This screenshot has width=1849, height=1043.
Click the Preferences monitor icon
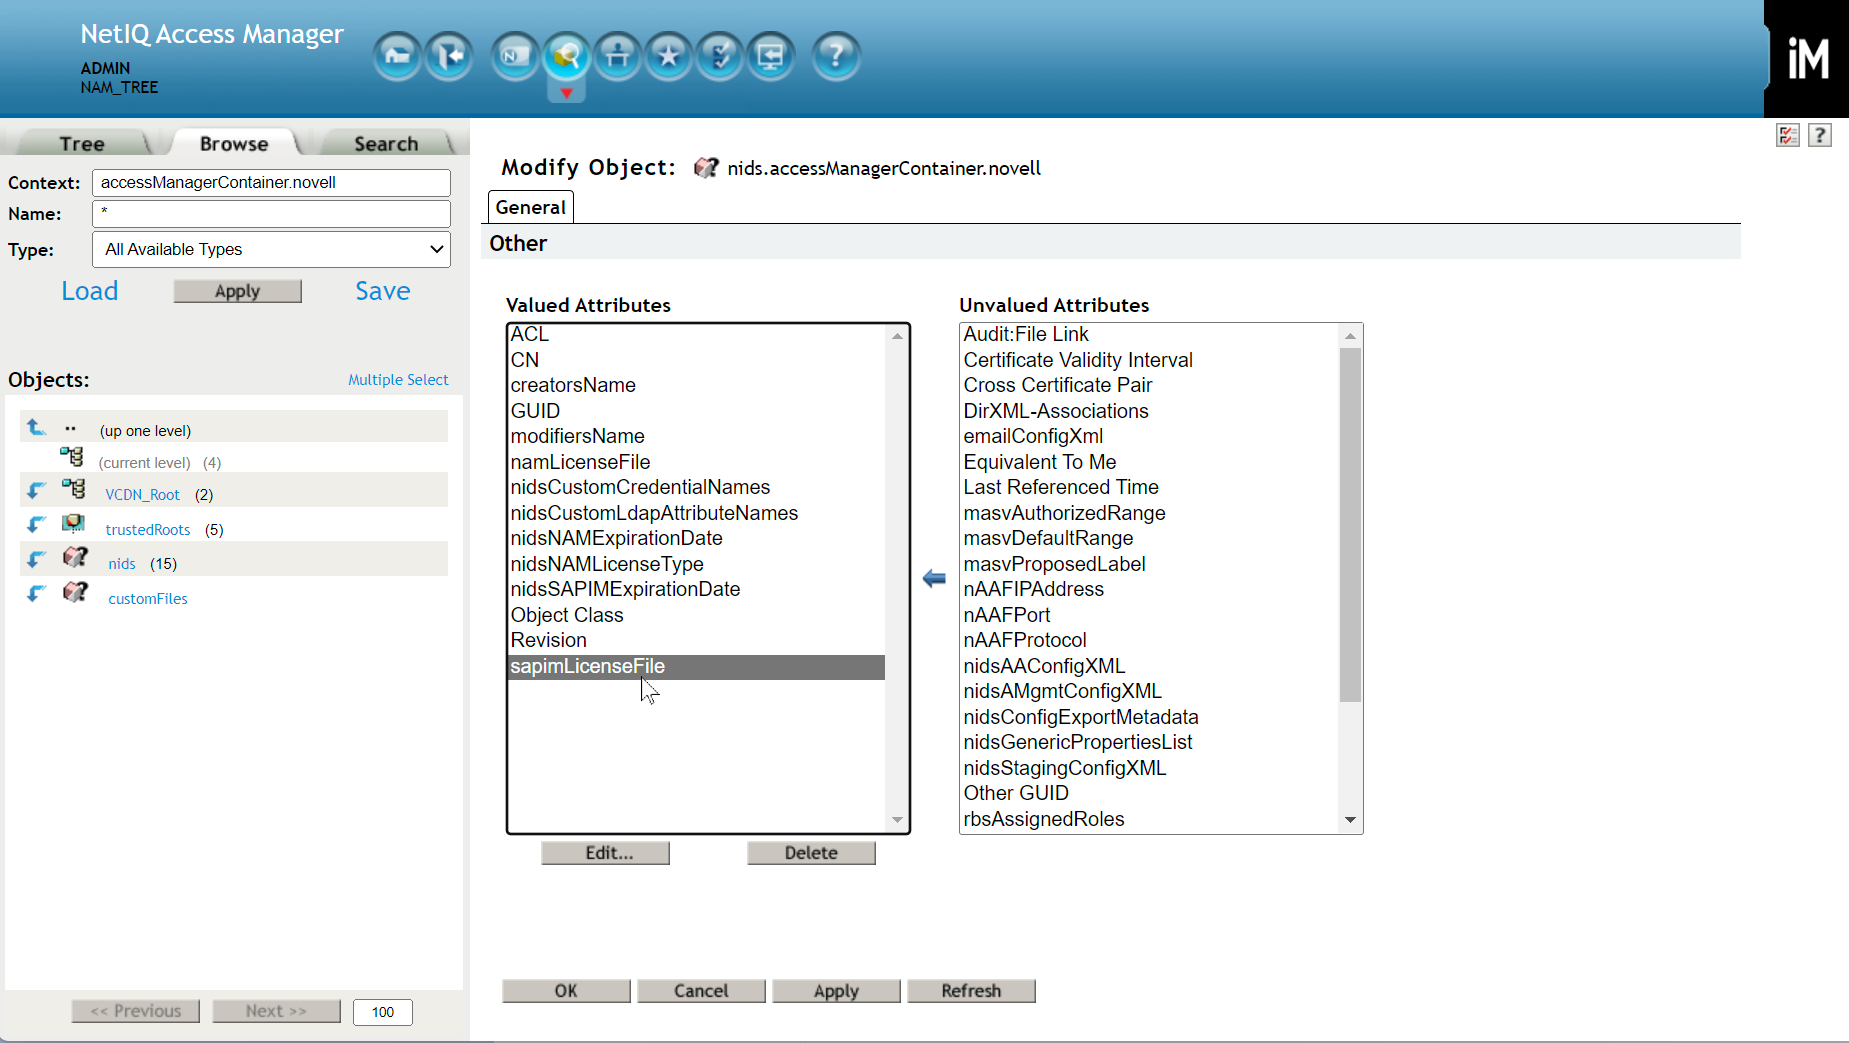pyautogui.click(x=771, y=56)
